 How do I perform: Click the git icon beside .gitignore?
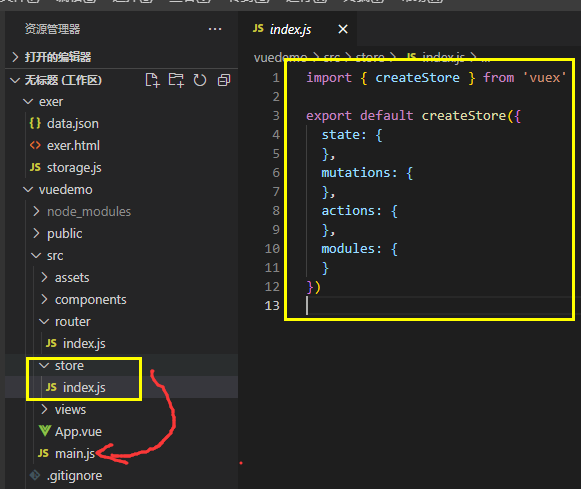click(35, 475)
